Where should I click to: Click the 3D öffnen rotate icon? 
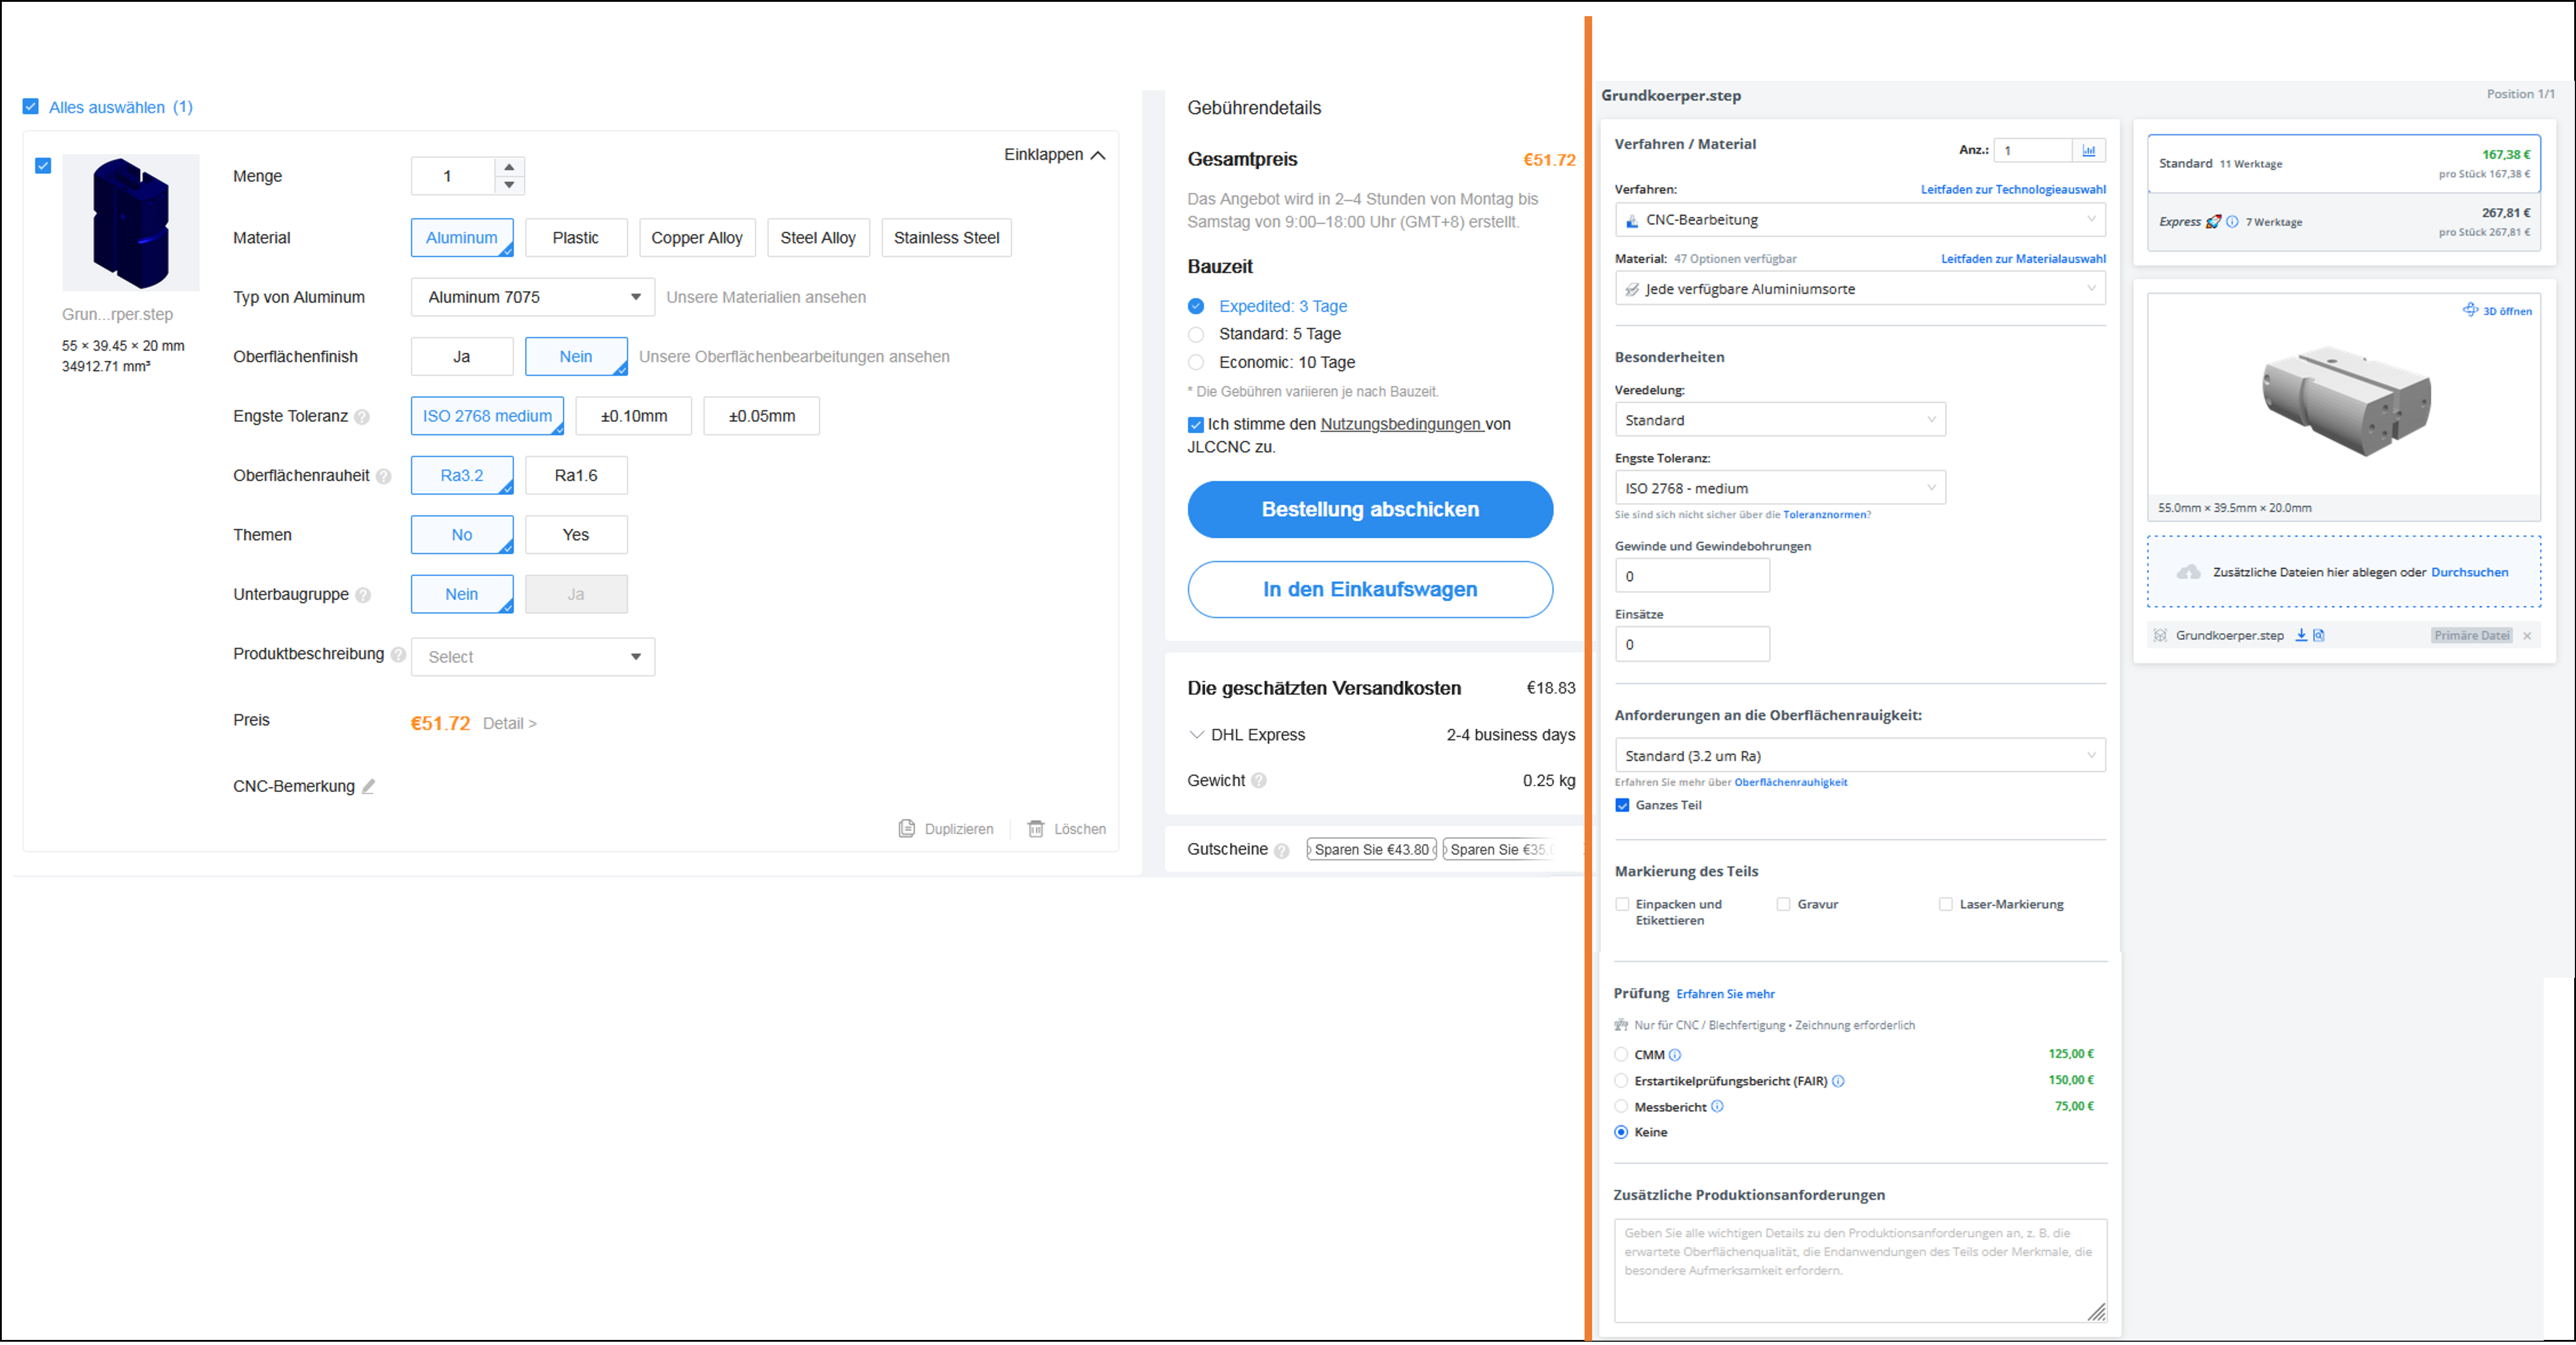point(2470,310)
